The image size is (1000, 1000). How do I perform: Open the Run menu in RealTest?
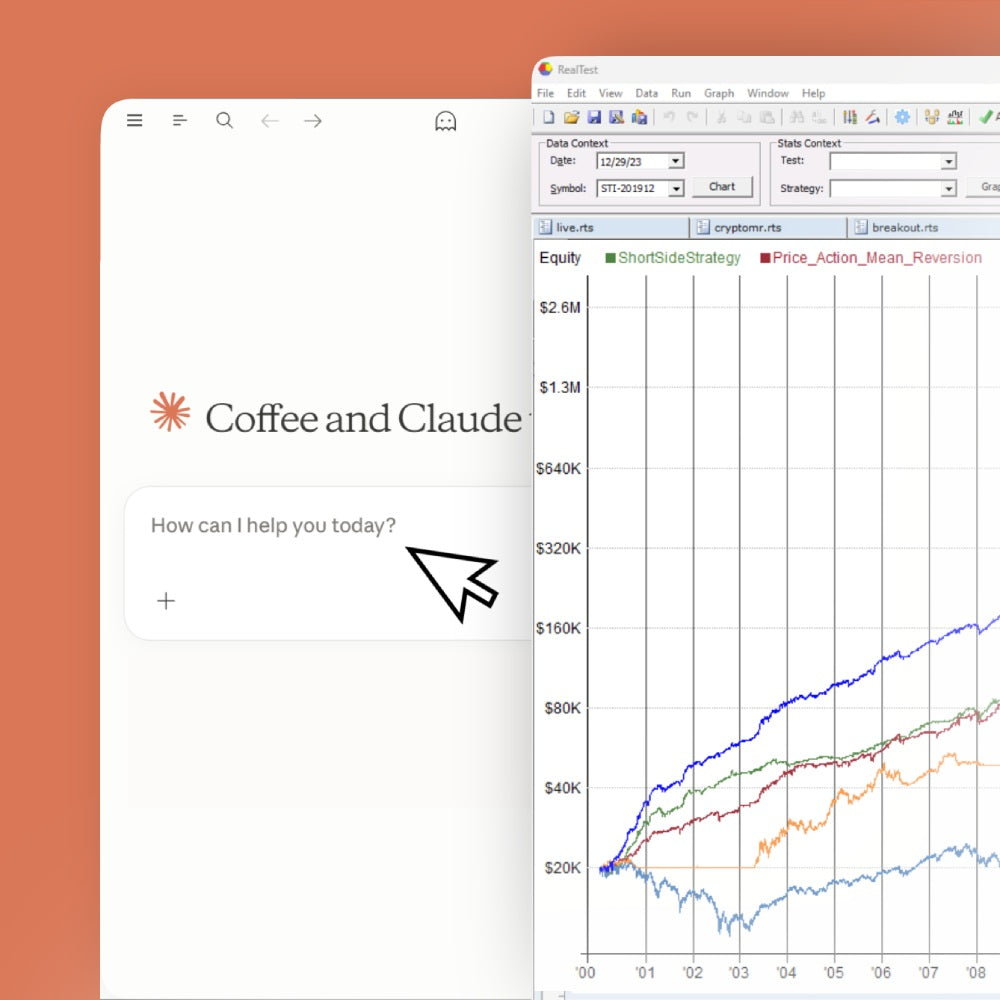click(x=680, y=93)
